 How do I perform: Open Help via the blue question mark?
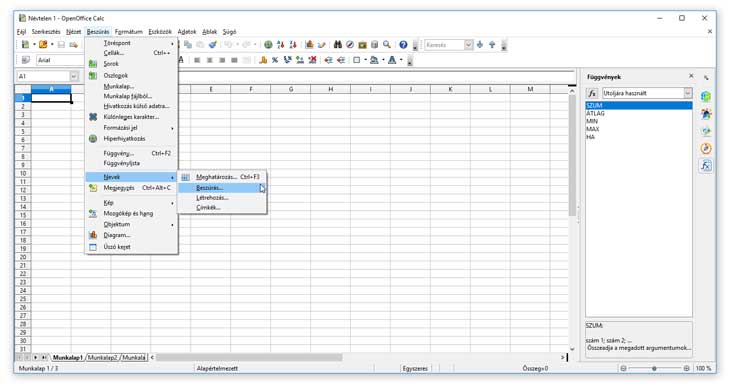point(403,45)
